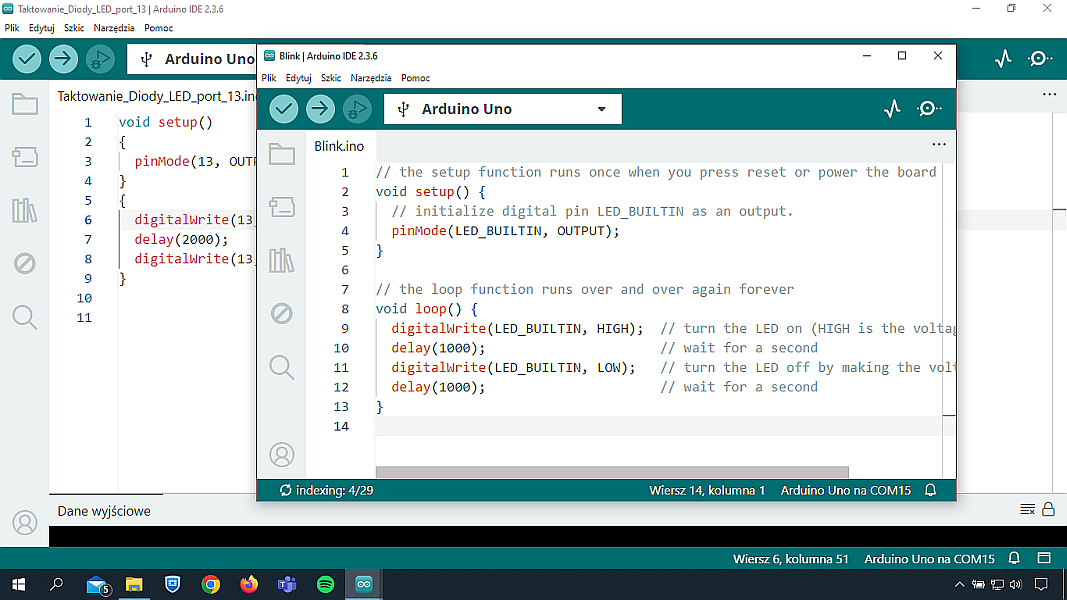
Task: Upload sketch in Blink window
Action: [x=321, y=109]
